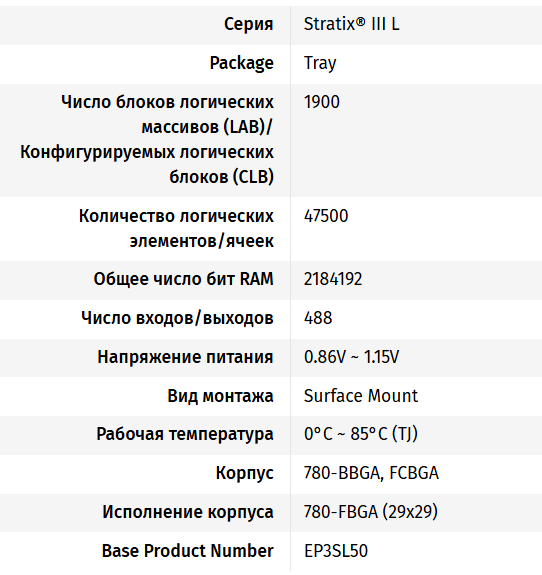Click Напряжение питания label
The height and width of the screenshot is (575, 542).
pos(185,357)
